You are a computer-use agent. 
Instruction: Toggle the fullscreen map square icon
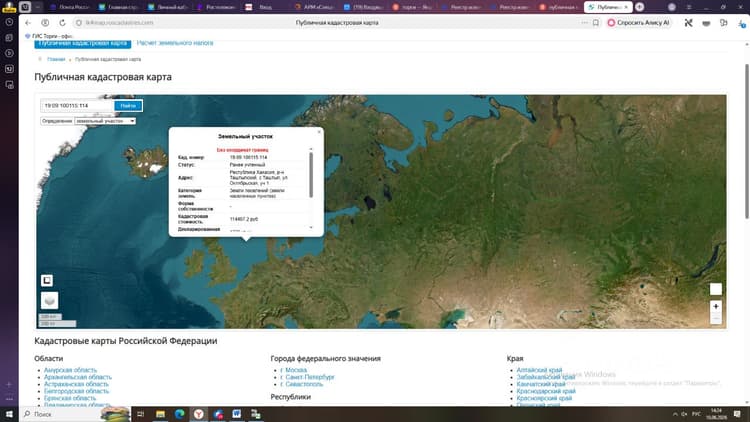47,280
